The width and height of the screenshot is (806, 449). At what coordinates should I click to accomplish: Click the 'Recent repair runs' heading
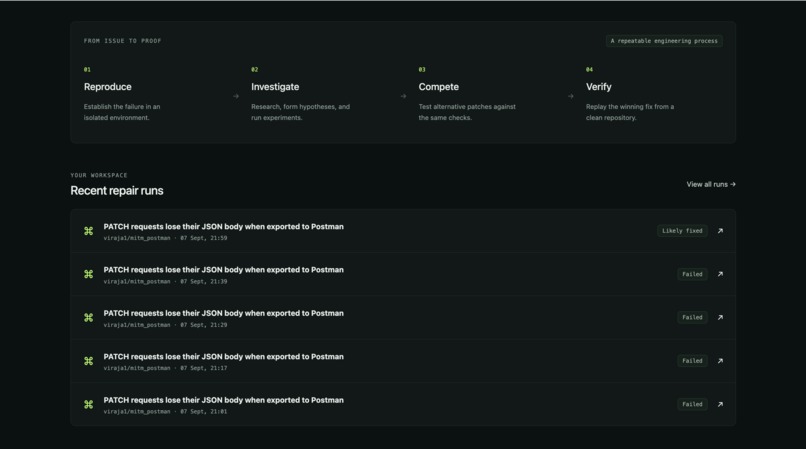(117, 190)
